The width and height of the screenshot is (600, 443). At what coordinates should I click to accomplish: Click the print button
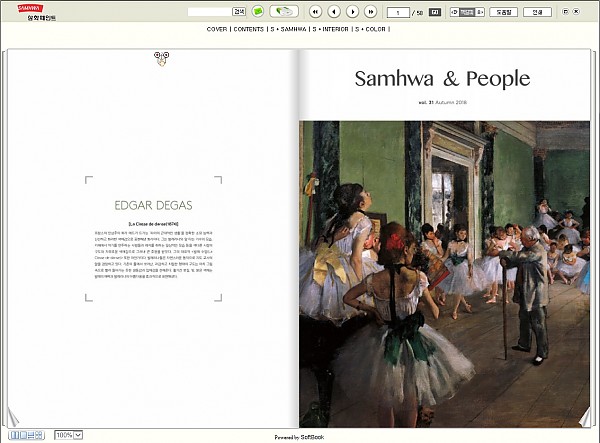click(x=537, y=12)
